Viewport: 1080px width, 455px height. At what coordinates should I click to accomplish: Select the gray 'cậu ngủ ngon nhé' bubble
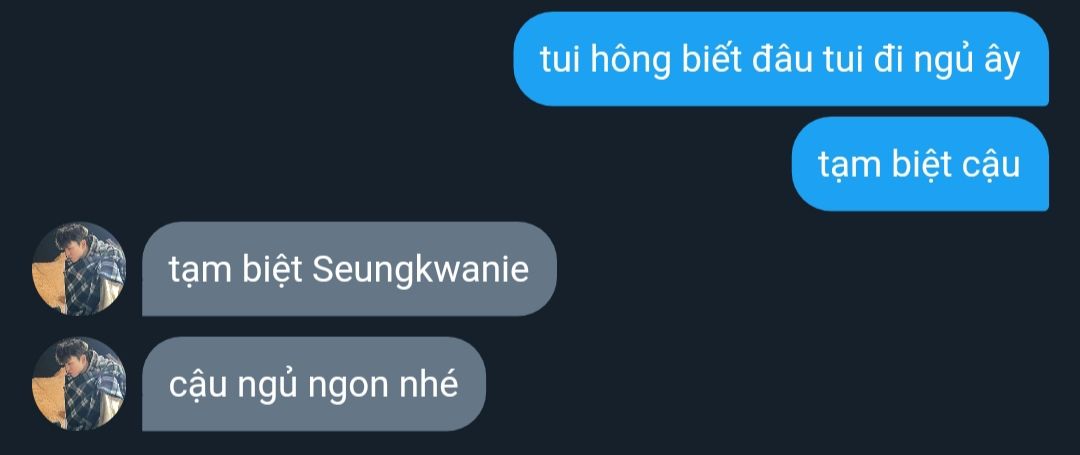click(x=314, y=384)
